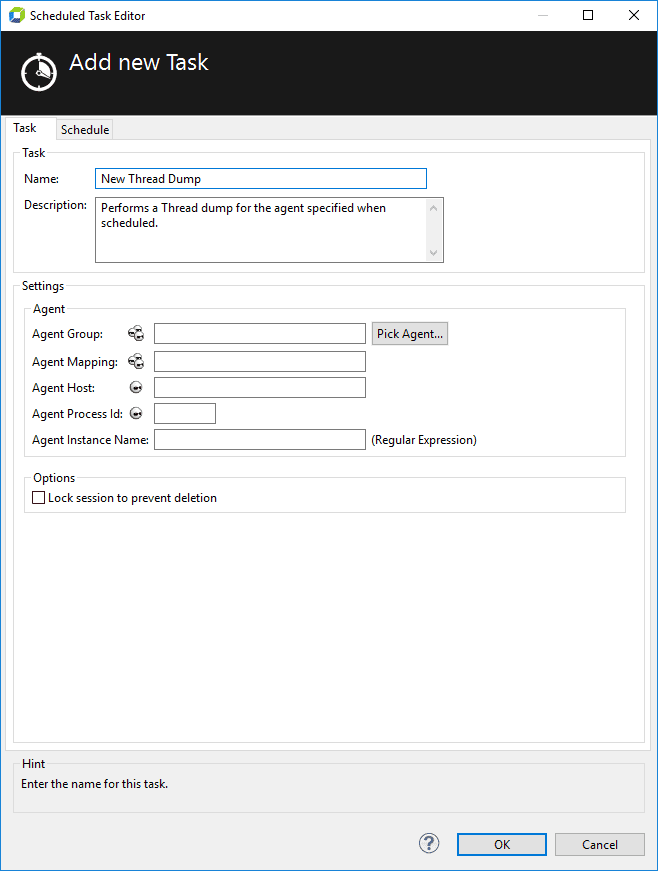Screen dimensions: 658x871
Task: Click the Agent Mapping icon
Action: (136, 362)
